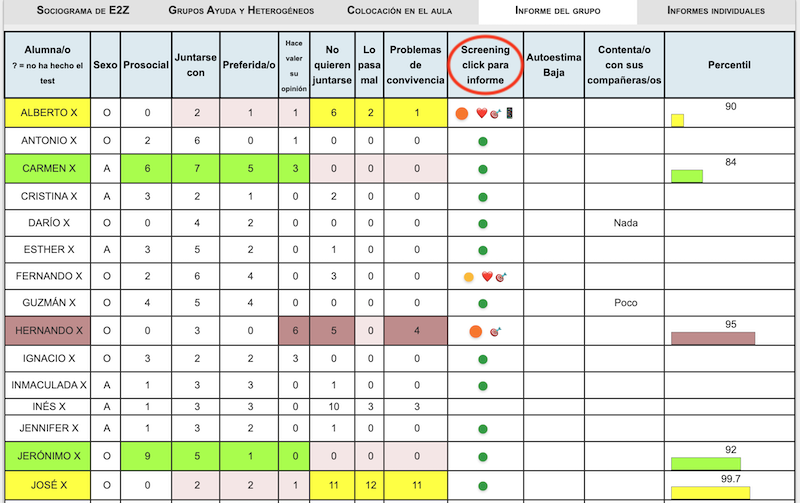Click Alberto X's yellow percentile bar
Screen dimensions: 800x503
(677, 121)
